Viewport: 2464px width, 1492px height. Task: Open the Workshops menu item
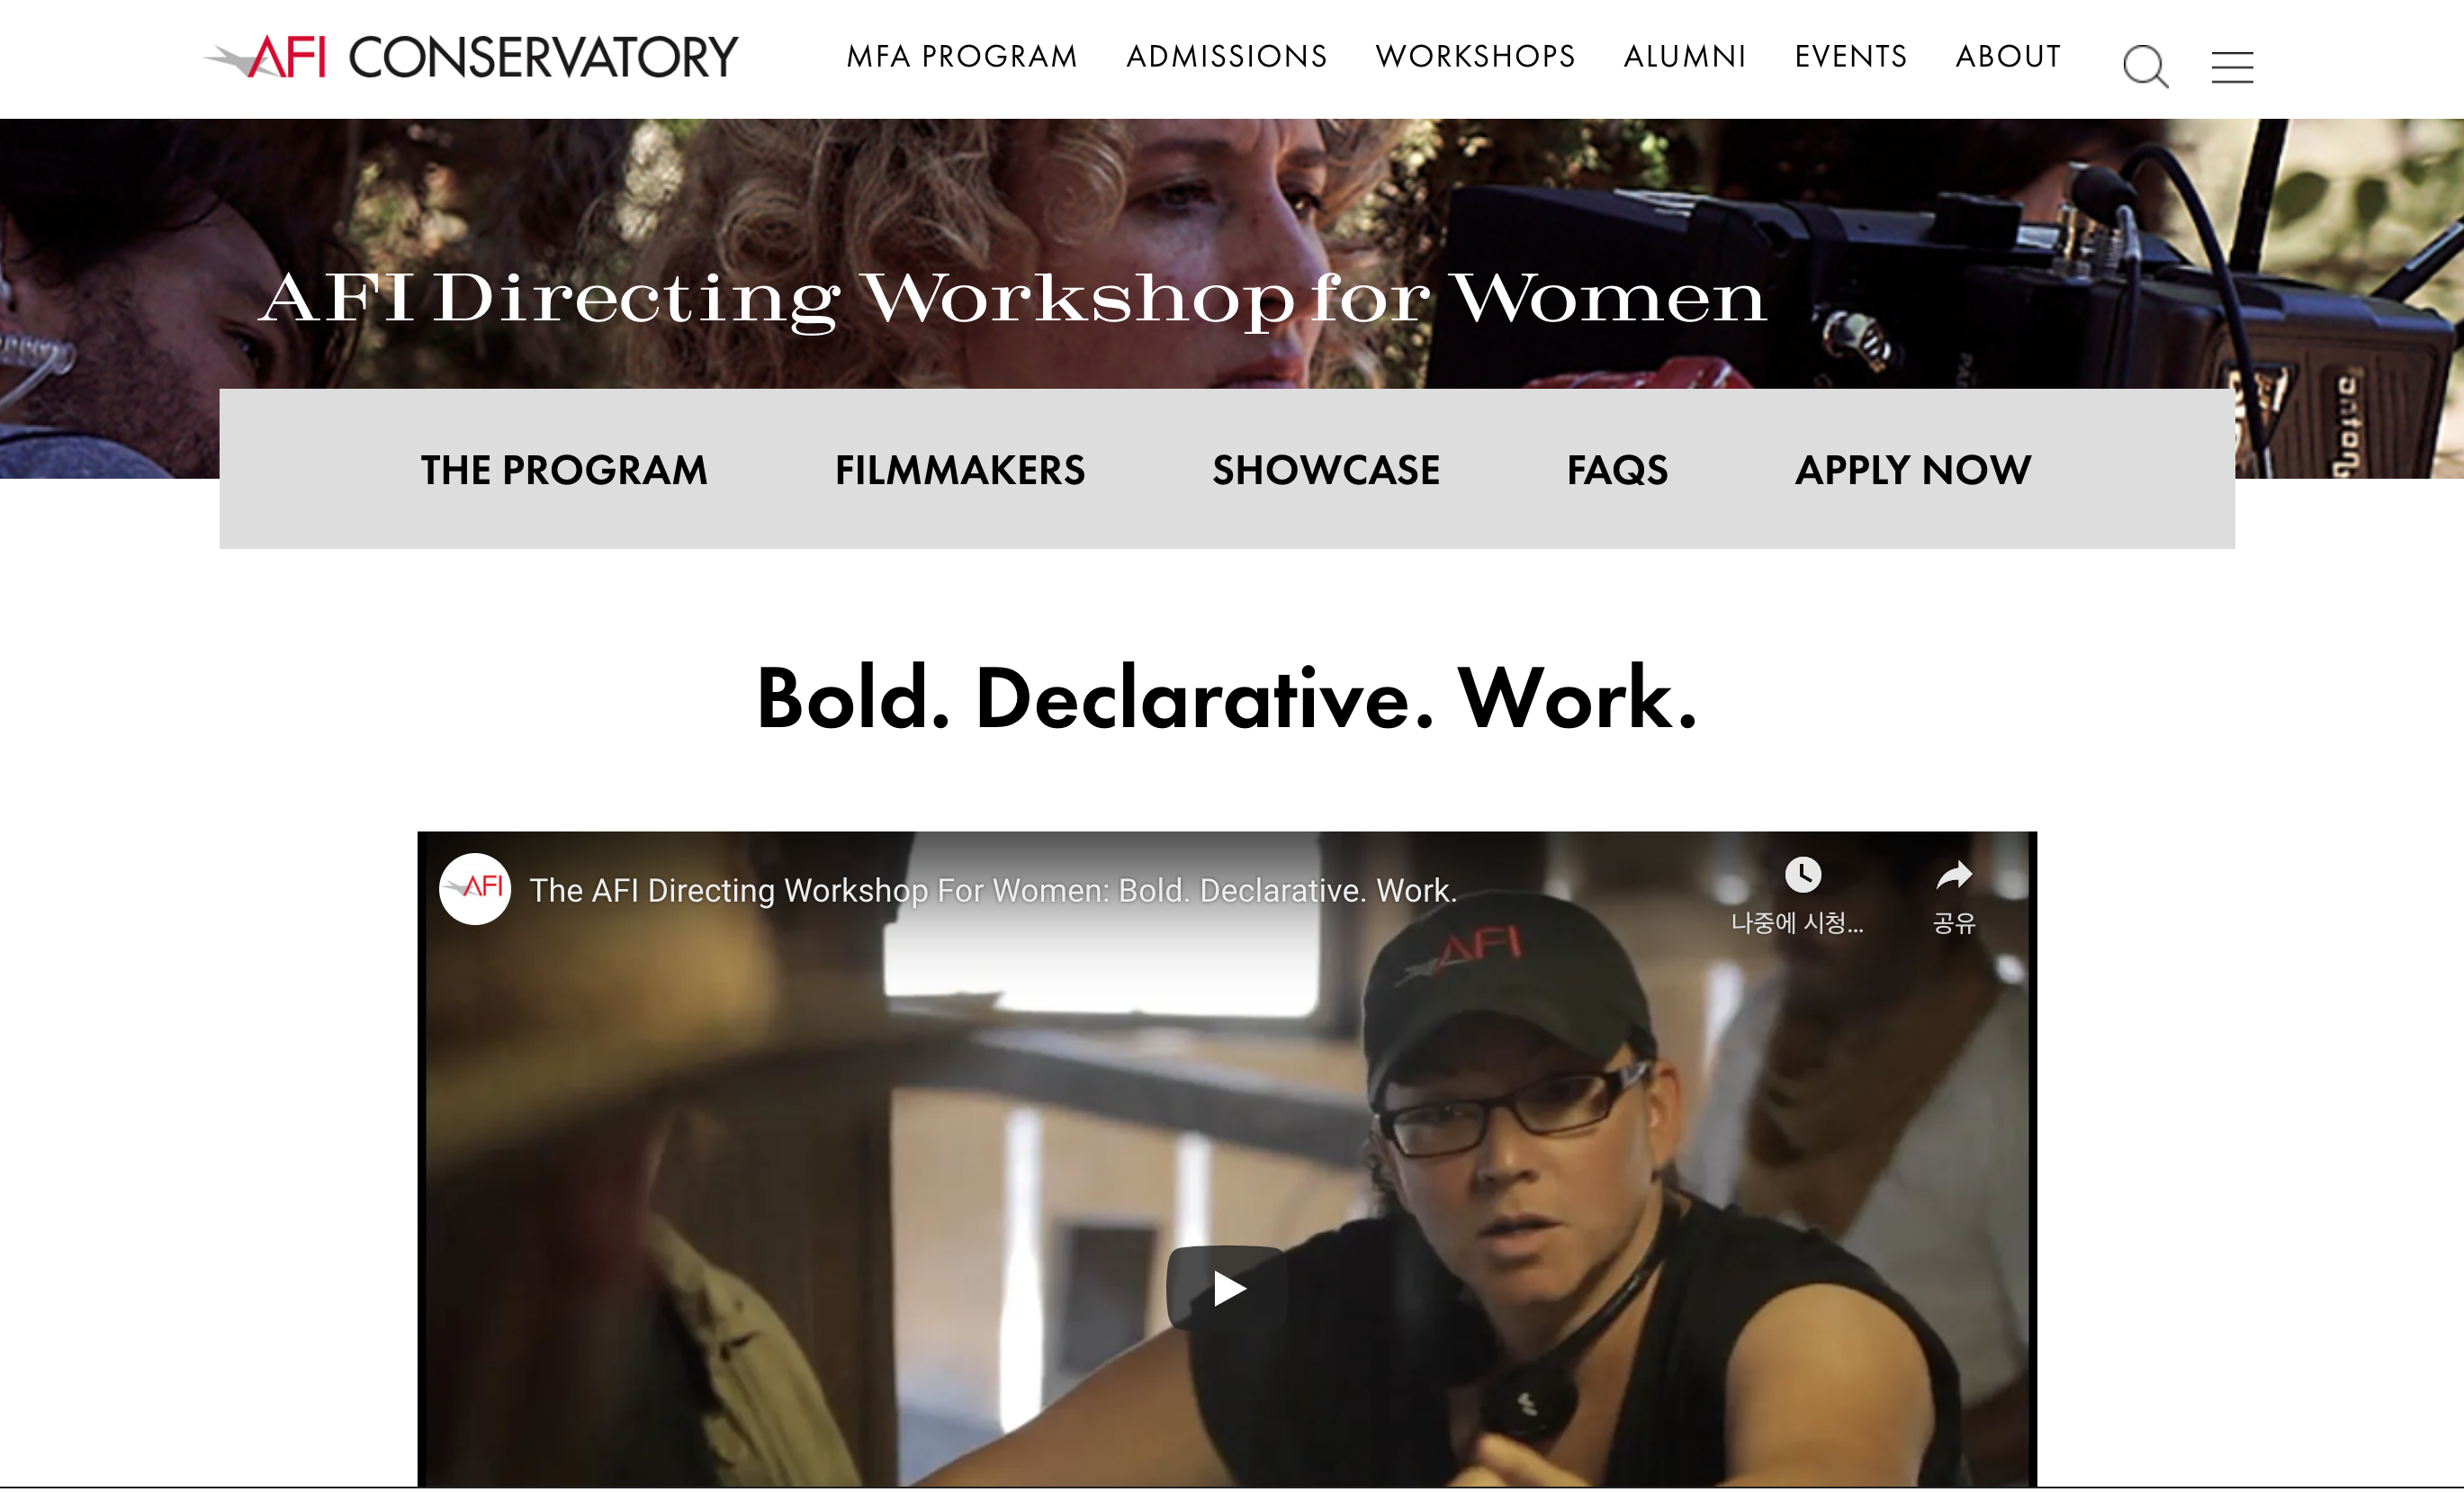click(1475, 57)
